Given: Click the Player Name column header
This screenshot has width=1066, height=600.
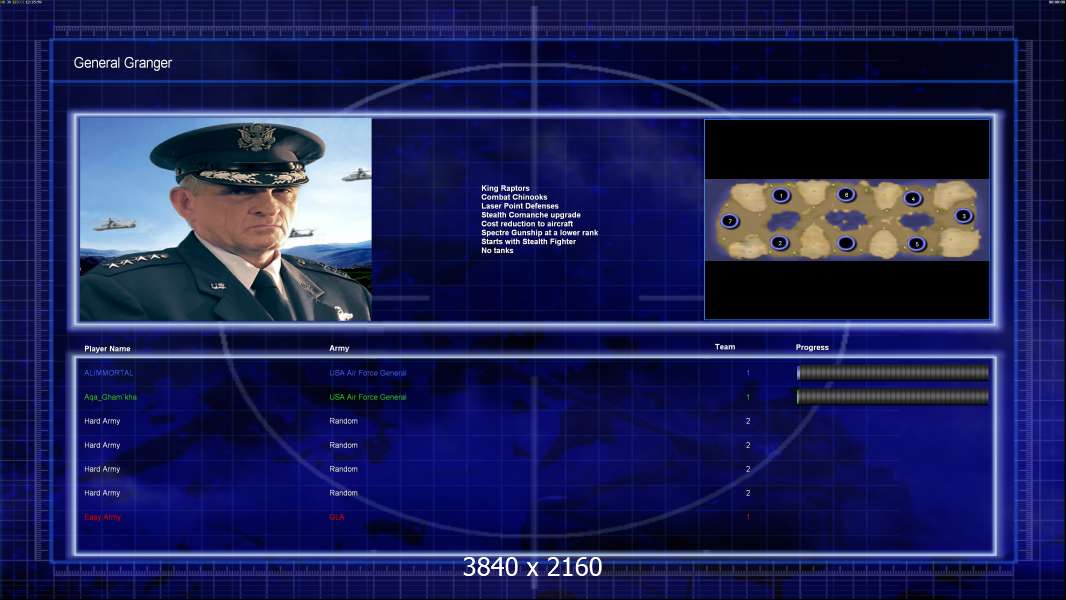Looking at the screenshot, I should click(107, 349).
